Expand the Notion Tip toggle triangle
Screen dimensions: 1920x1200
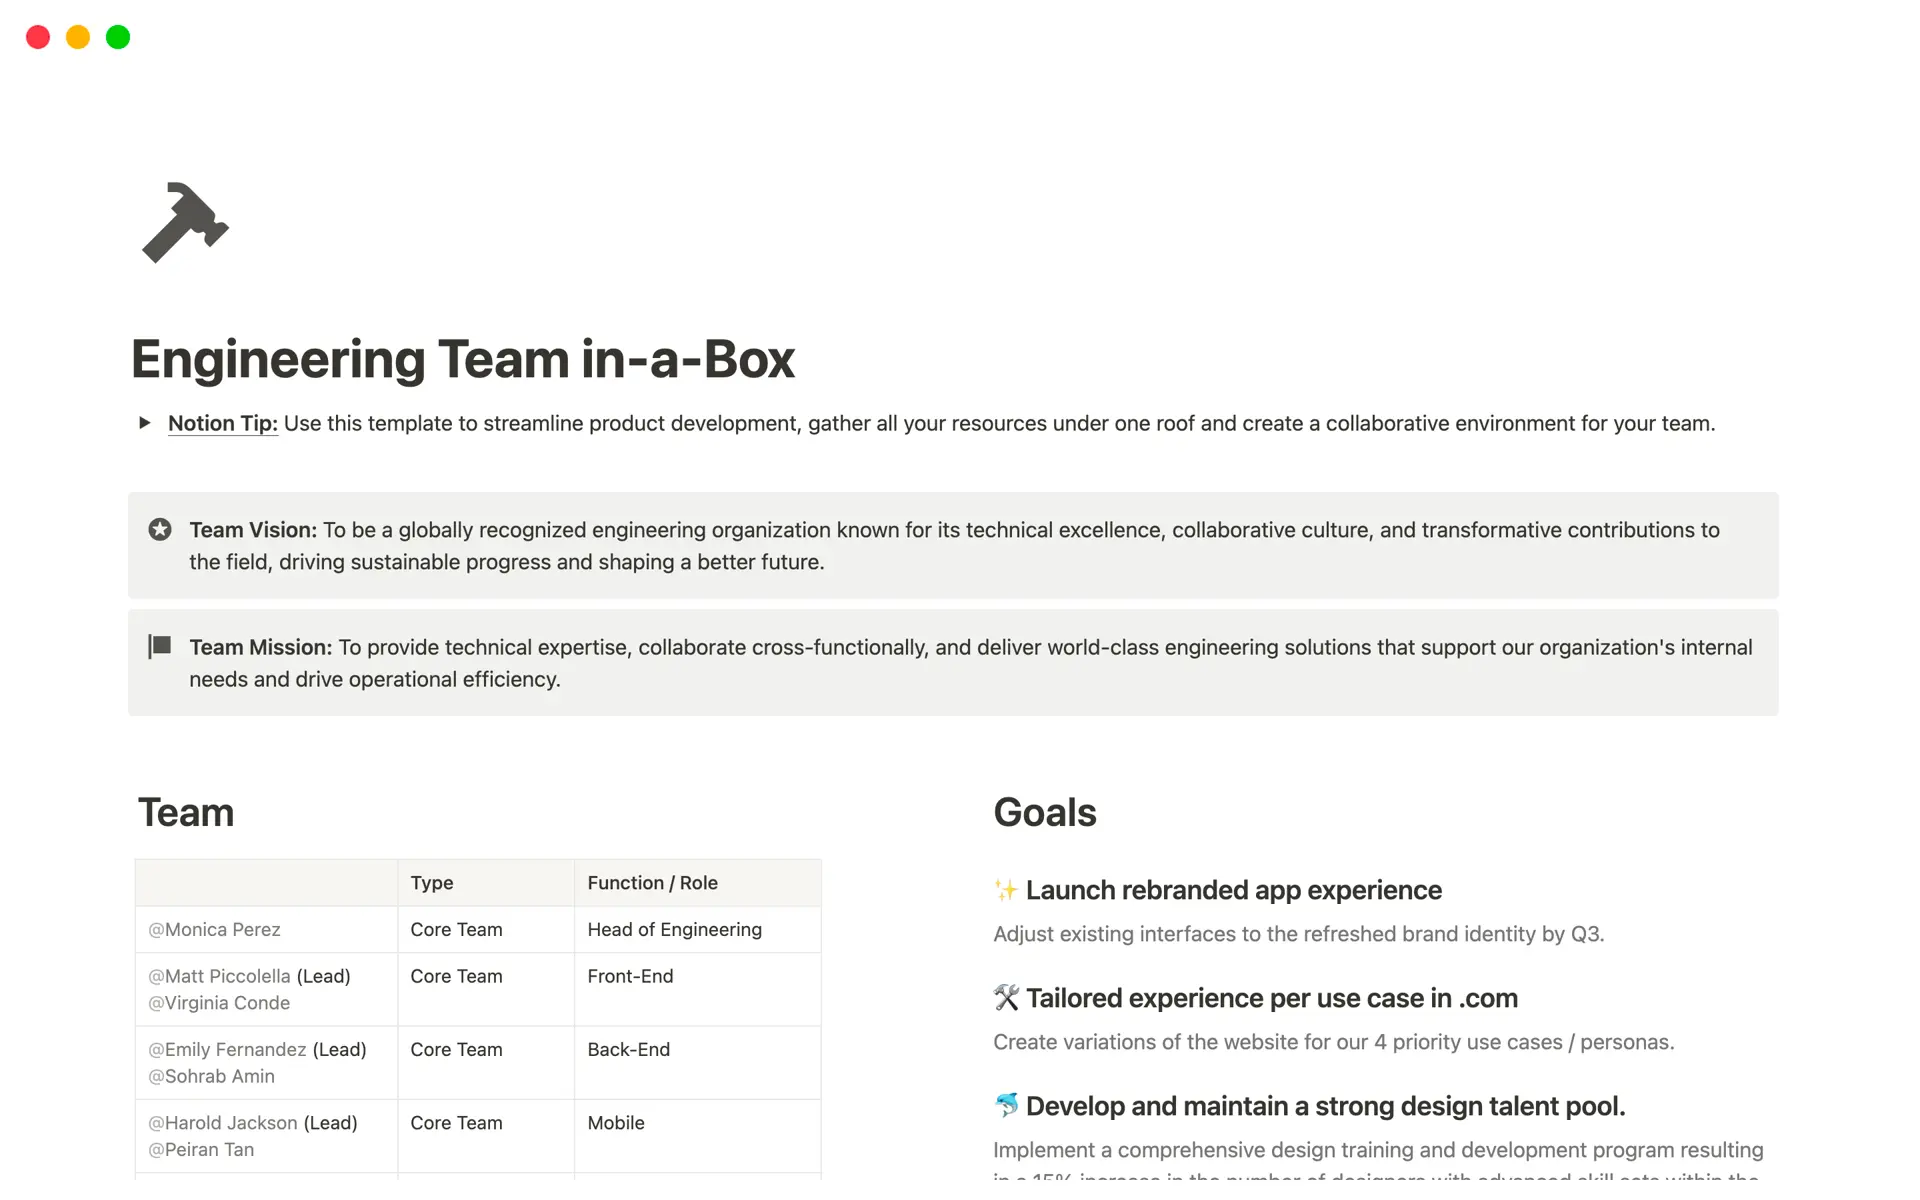point(145,423)
